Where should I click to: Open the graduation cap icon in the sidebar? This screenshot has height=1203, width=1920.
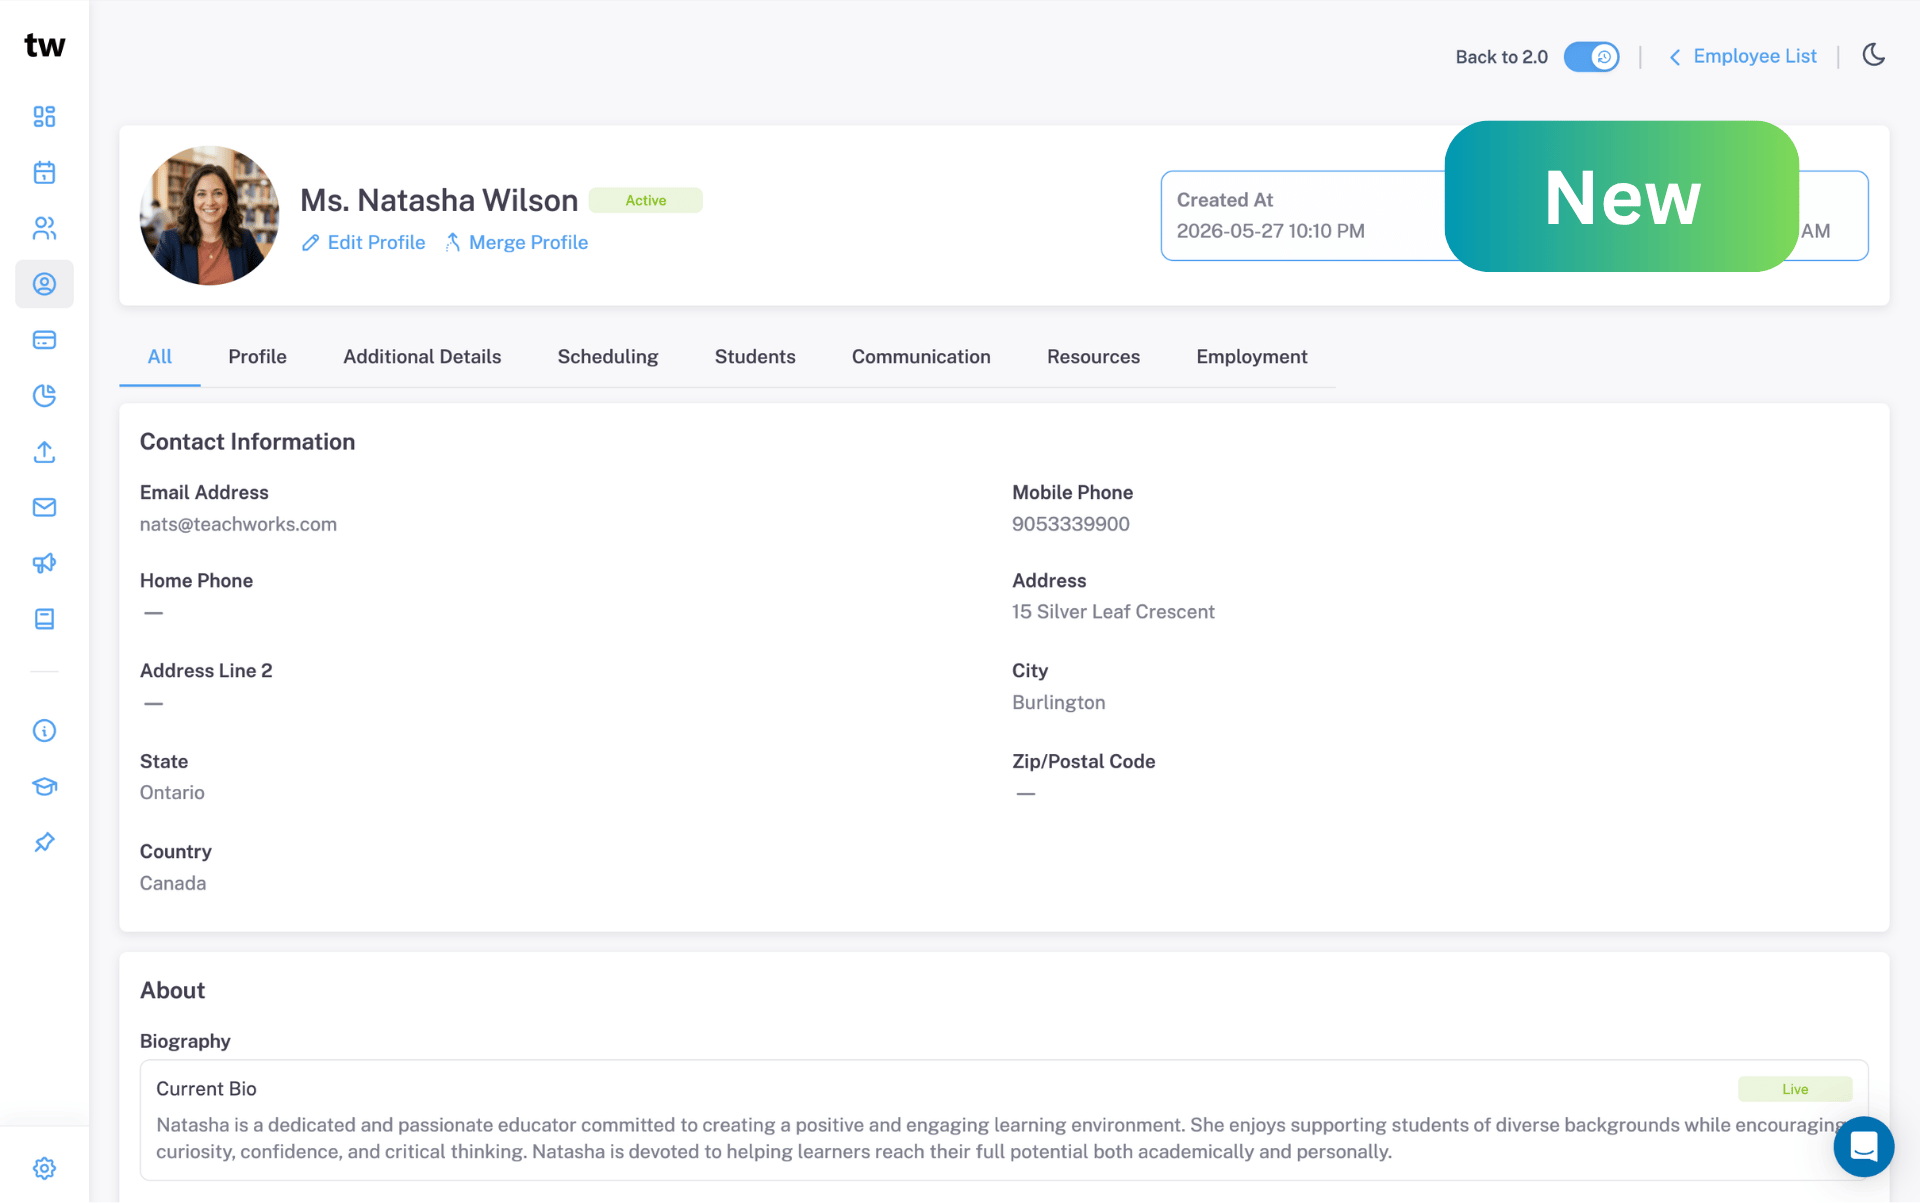click(x=44, y=787)
